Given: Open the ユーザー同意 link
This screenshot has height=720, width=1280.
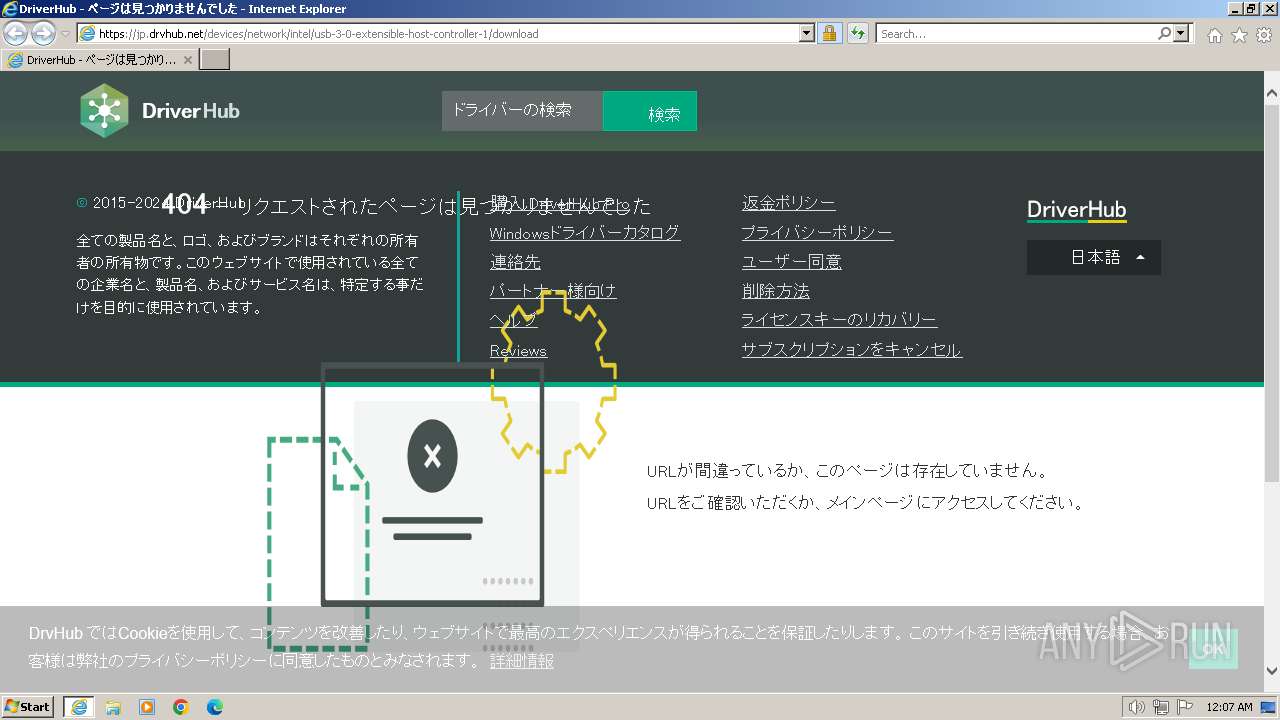Looking at the screenshot, I should click(791, 262).
